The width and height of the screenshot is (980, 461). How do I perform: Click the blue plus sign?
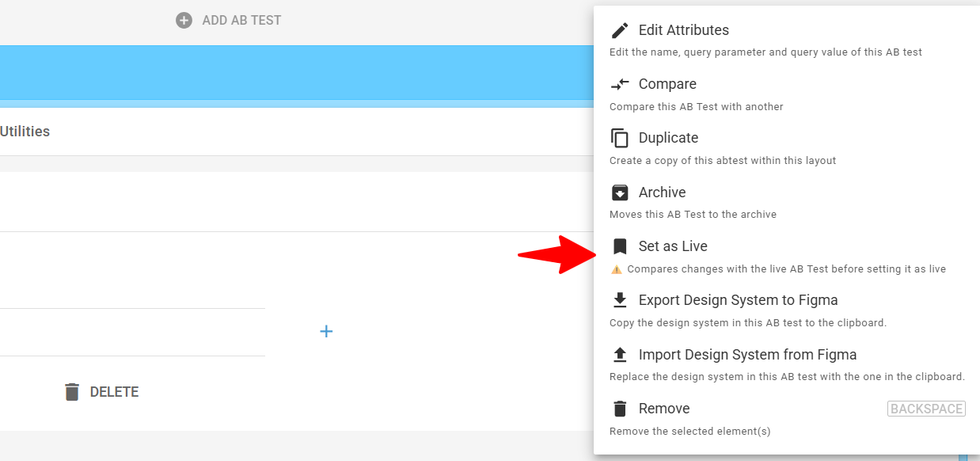[326, 331]
